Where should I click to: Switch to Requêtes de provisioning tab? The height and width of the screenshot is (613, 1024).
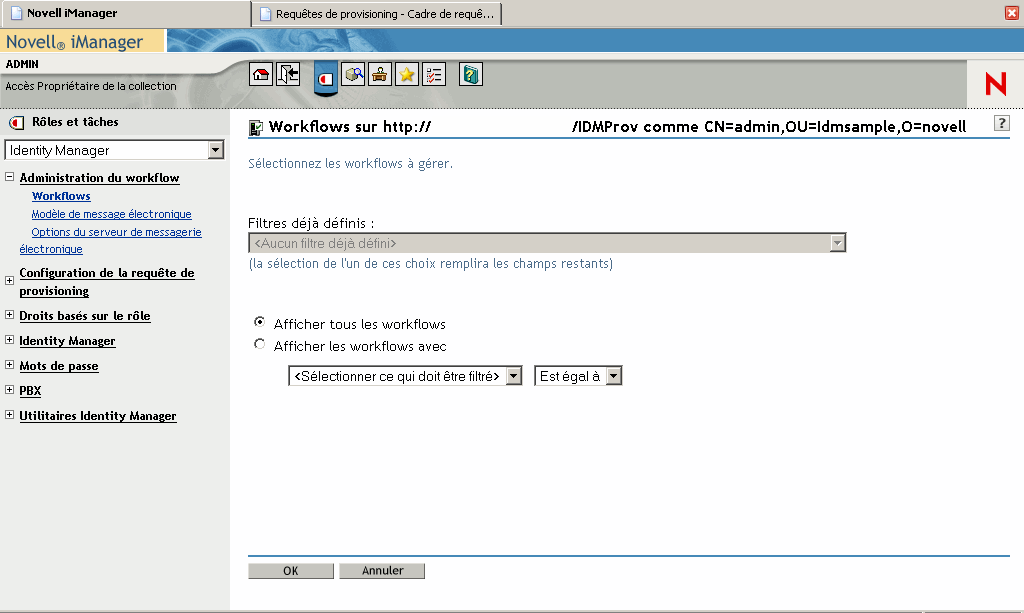tap(377, 14)
